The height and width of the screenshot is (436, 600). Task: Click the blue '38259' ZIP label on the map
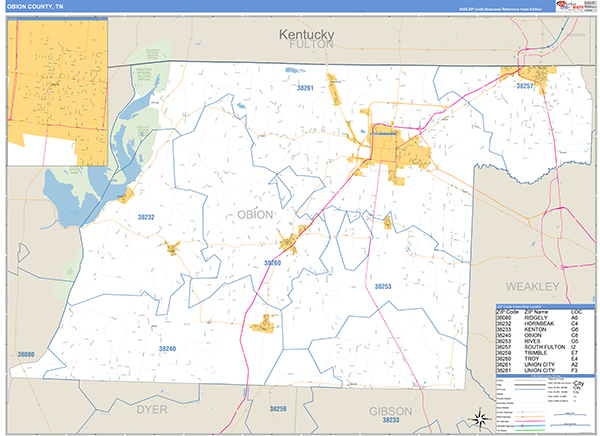(278, 409)
